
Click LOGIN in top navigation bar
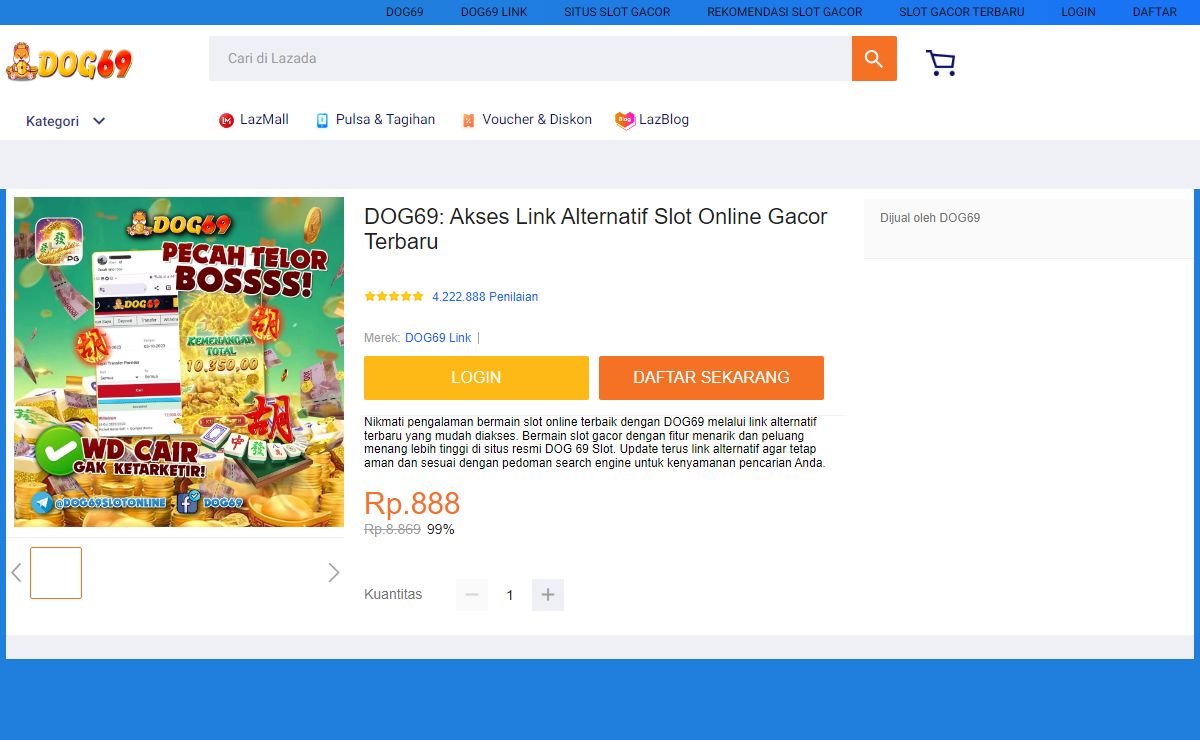coord(1079,12)
